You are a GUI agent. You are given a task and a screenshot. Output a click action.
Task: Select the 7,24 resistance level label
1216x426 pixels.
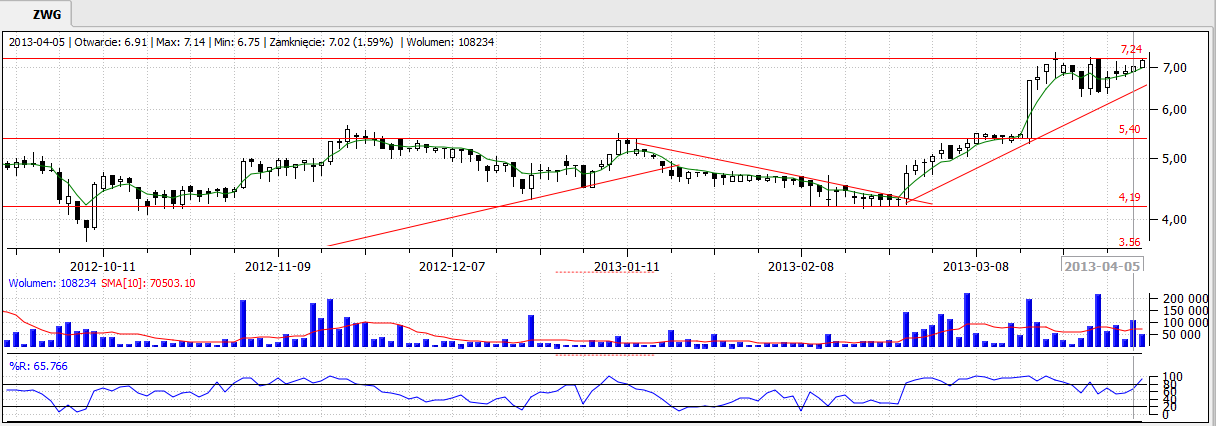point(1130,49)
